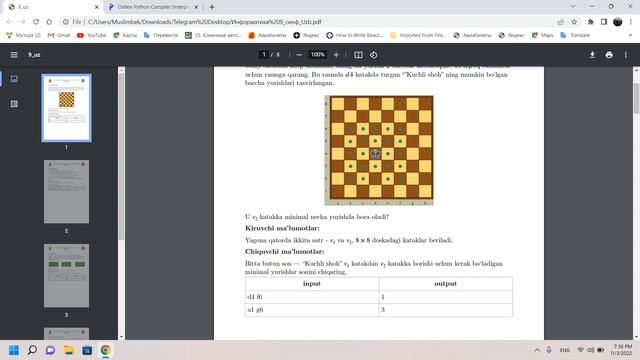Open the extensions puzzle icon
The image size is (640, 360).
coord(591,22)
